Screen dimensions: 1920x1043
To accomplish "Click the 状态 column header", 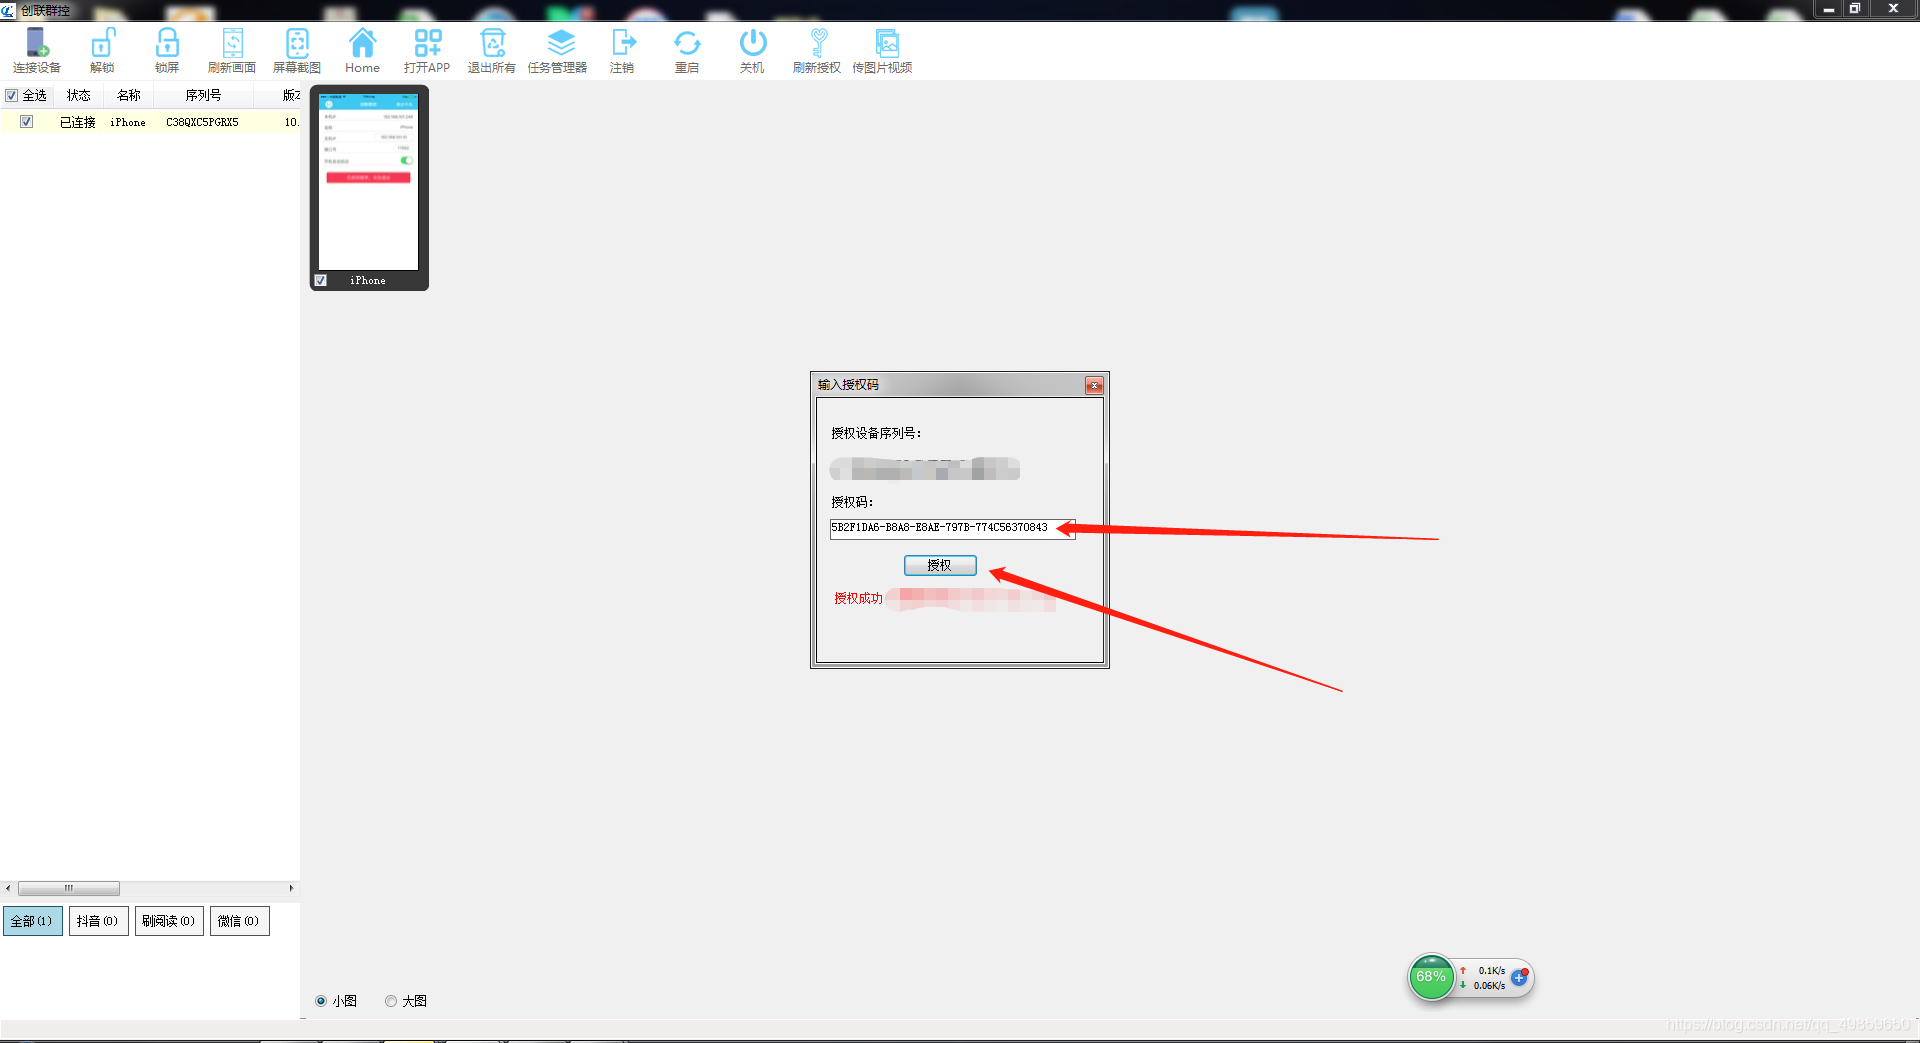I will point(78,96).
